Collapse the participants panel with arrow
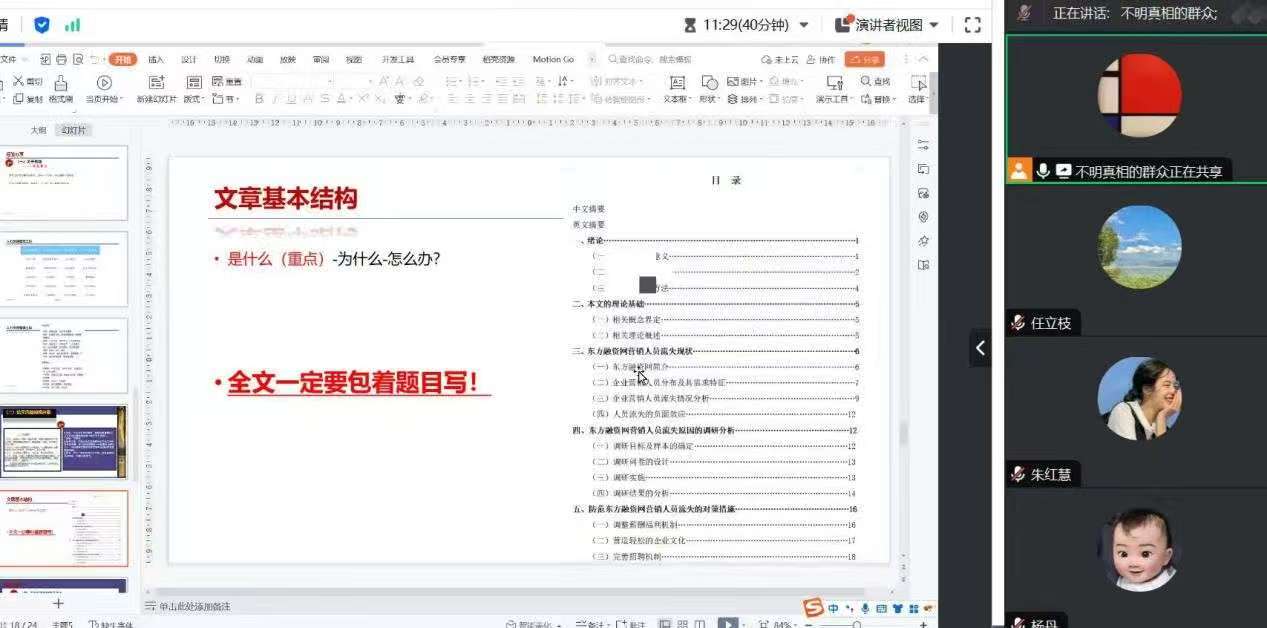Image resolution: width=1267 pixels, height=628 pixels. pos(980,348)
